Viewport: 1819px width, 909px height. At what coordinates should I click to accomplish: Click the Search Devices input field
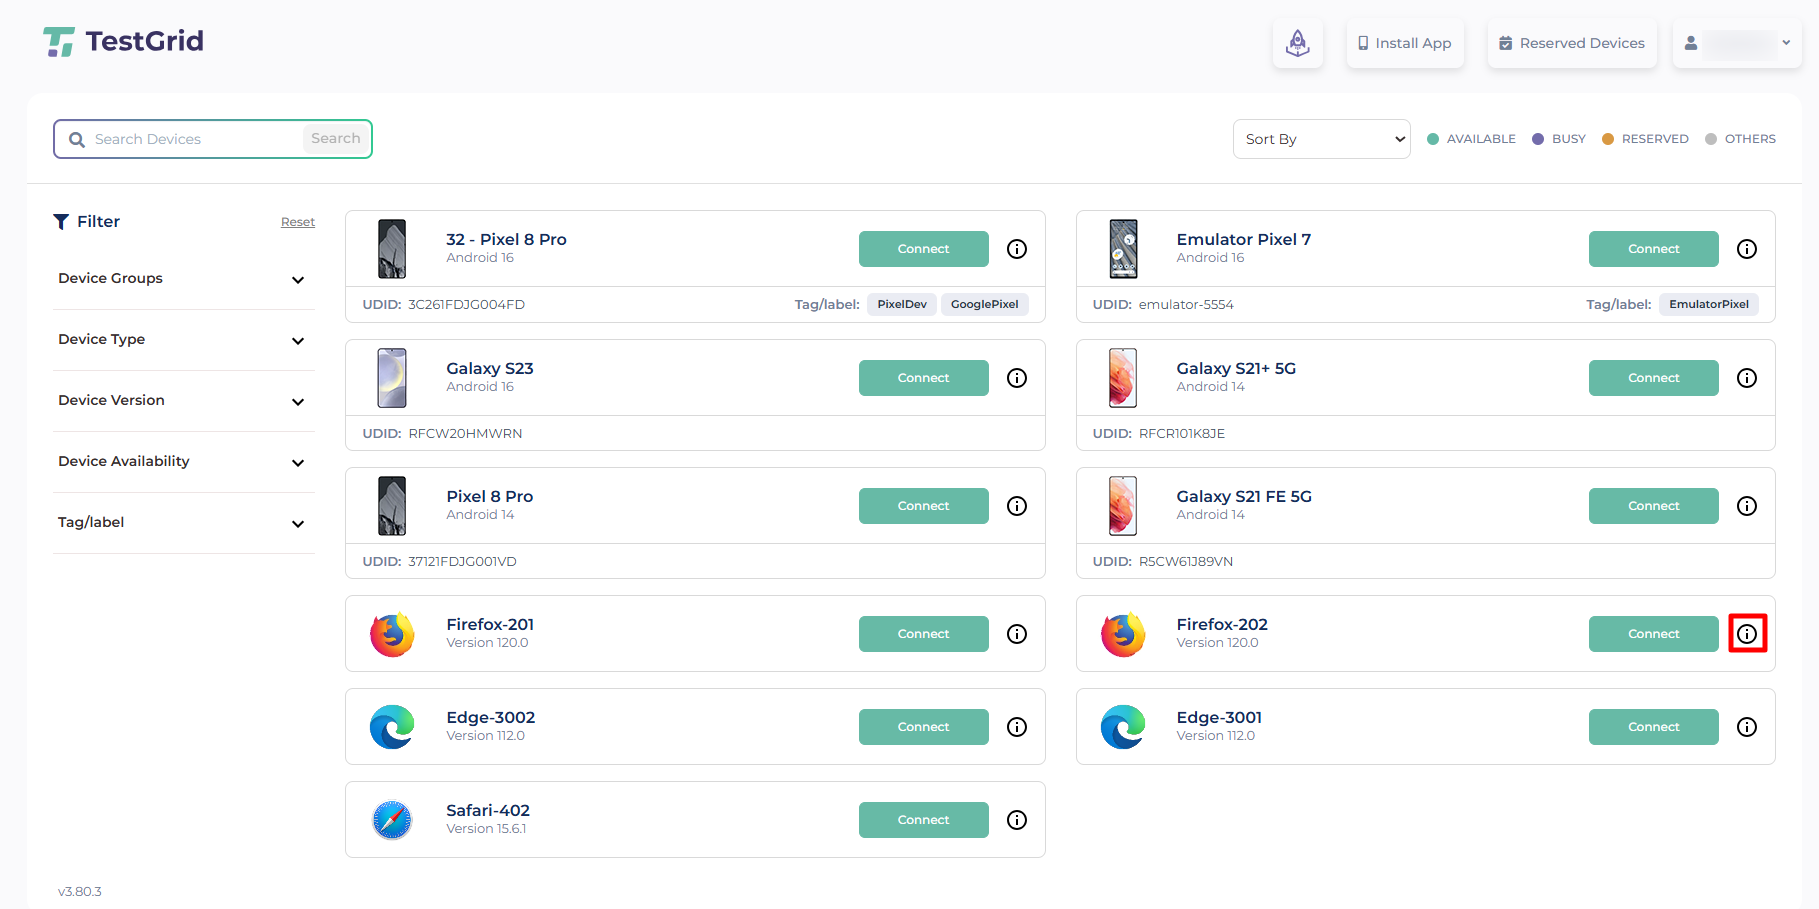(195, 139)
